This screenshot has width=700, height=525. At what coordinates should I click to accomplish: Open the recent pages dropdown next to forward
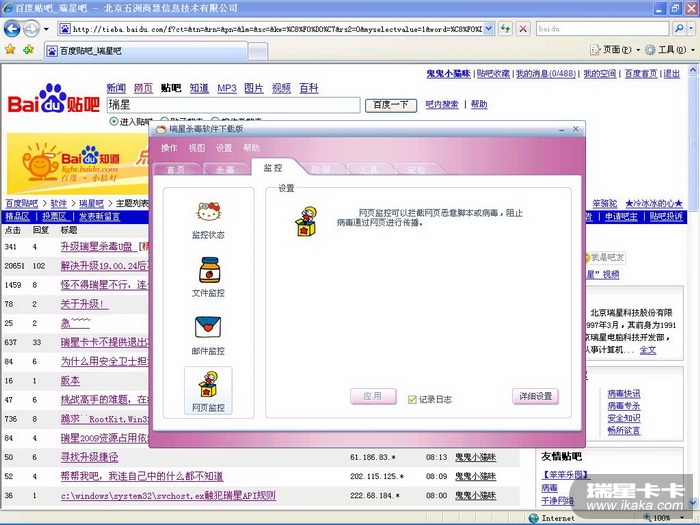pos(46,29)
